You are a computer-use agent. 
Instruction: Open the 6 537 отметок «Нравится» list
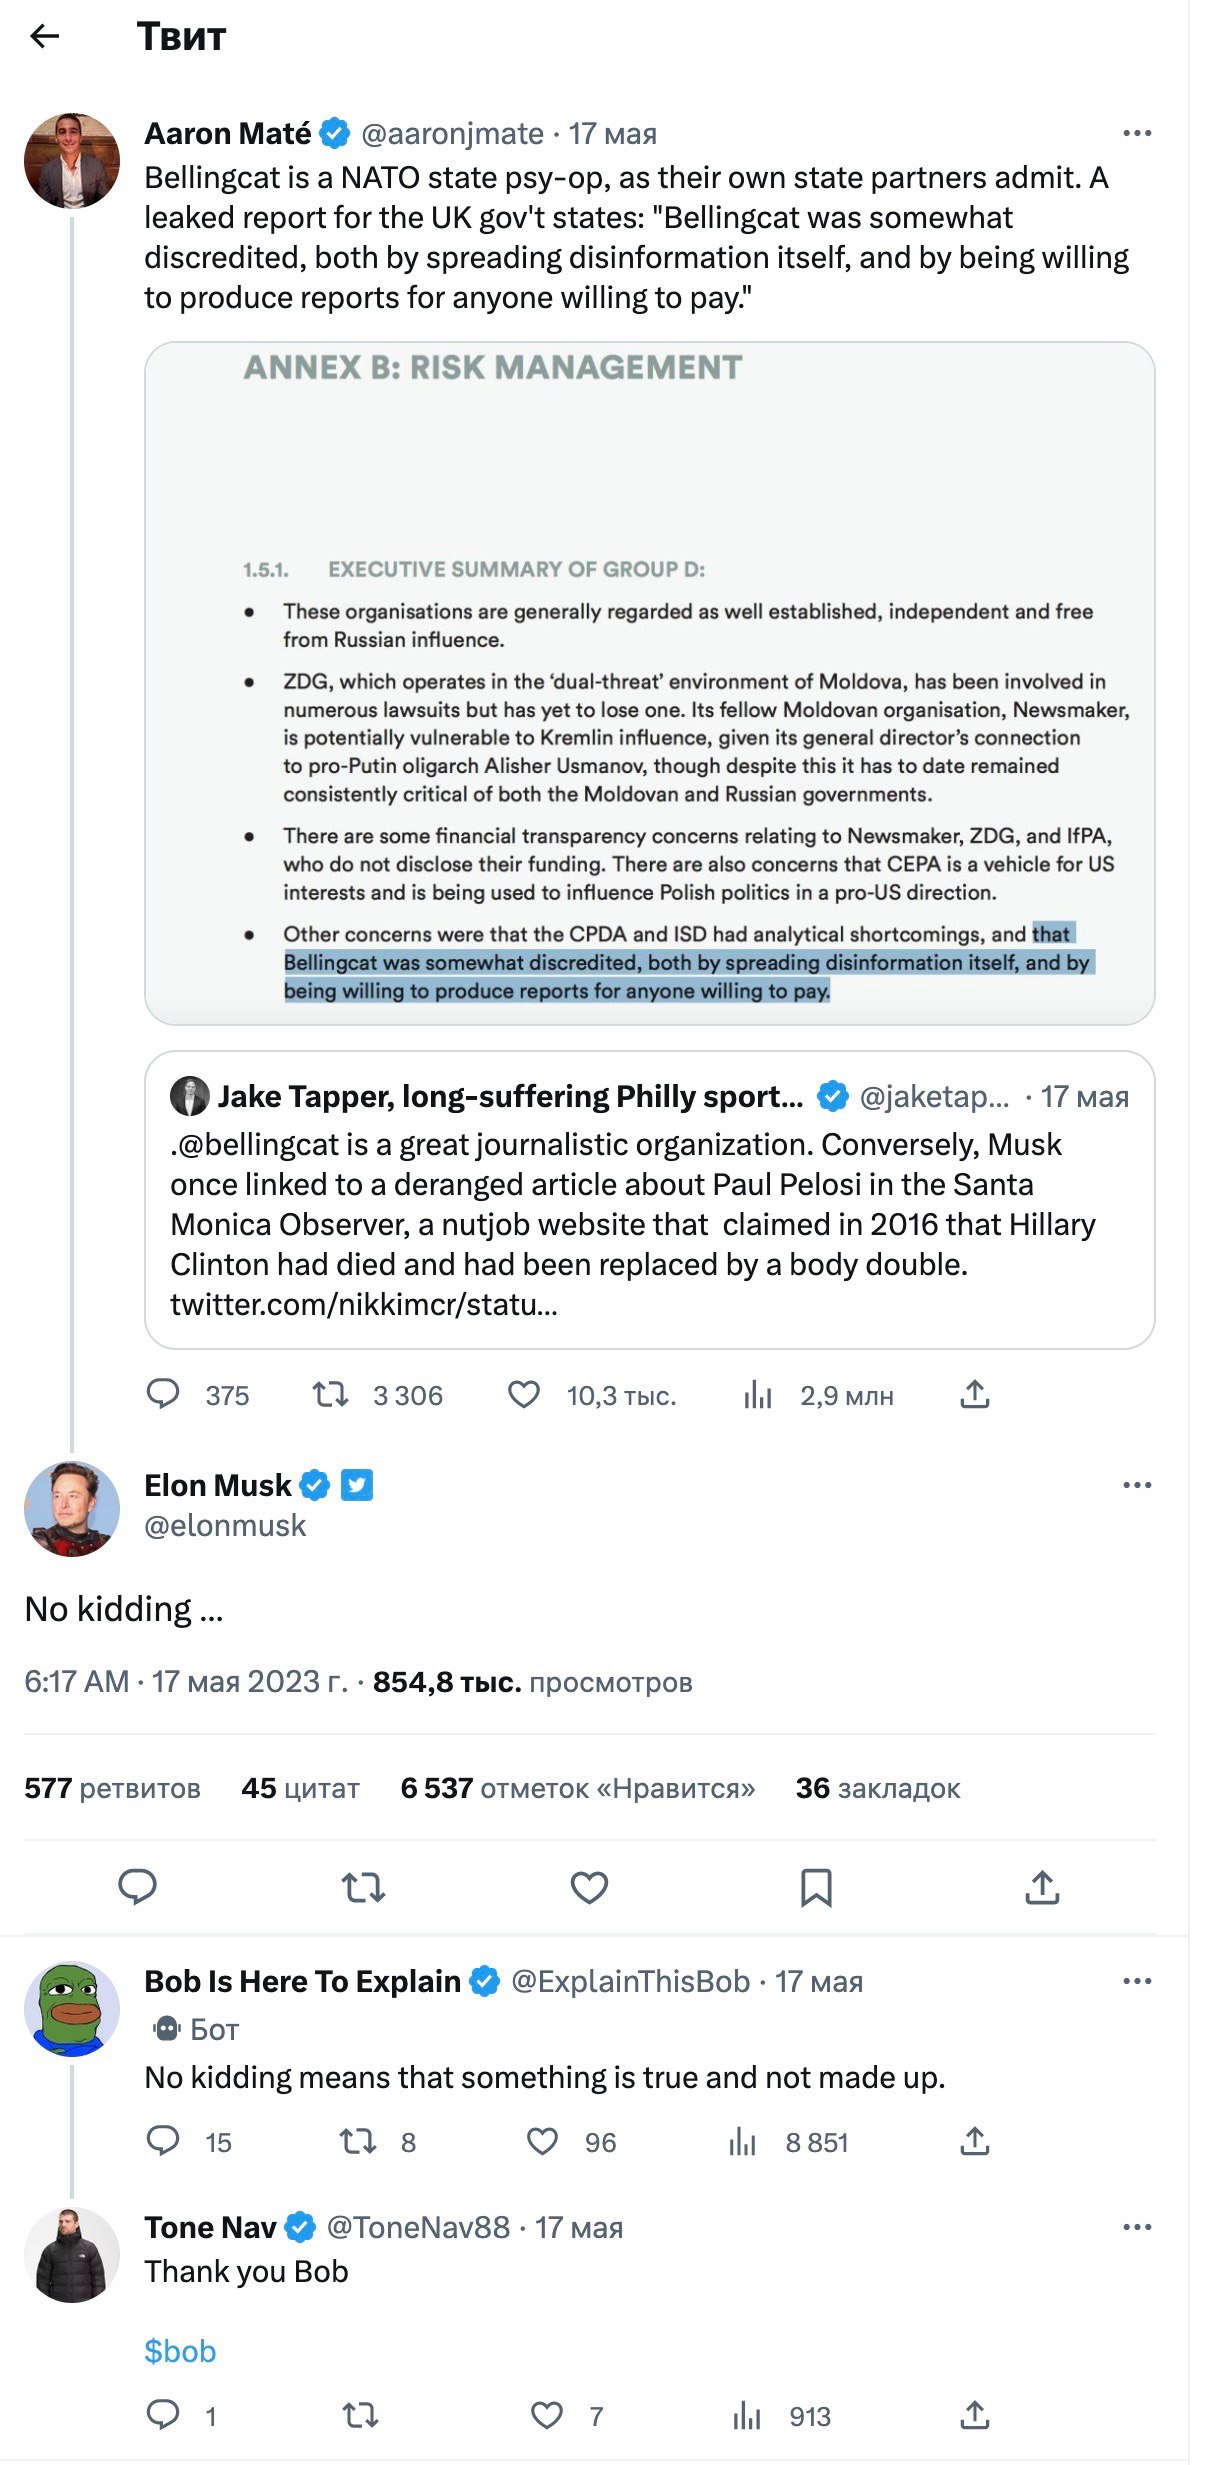(x=578, y=1788)
